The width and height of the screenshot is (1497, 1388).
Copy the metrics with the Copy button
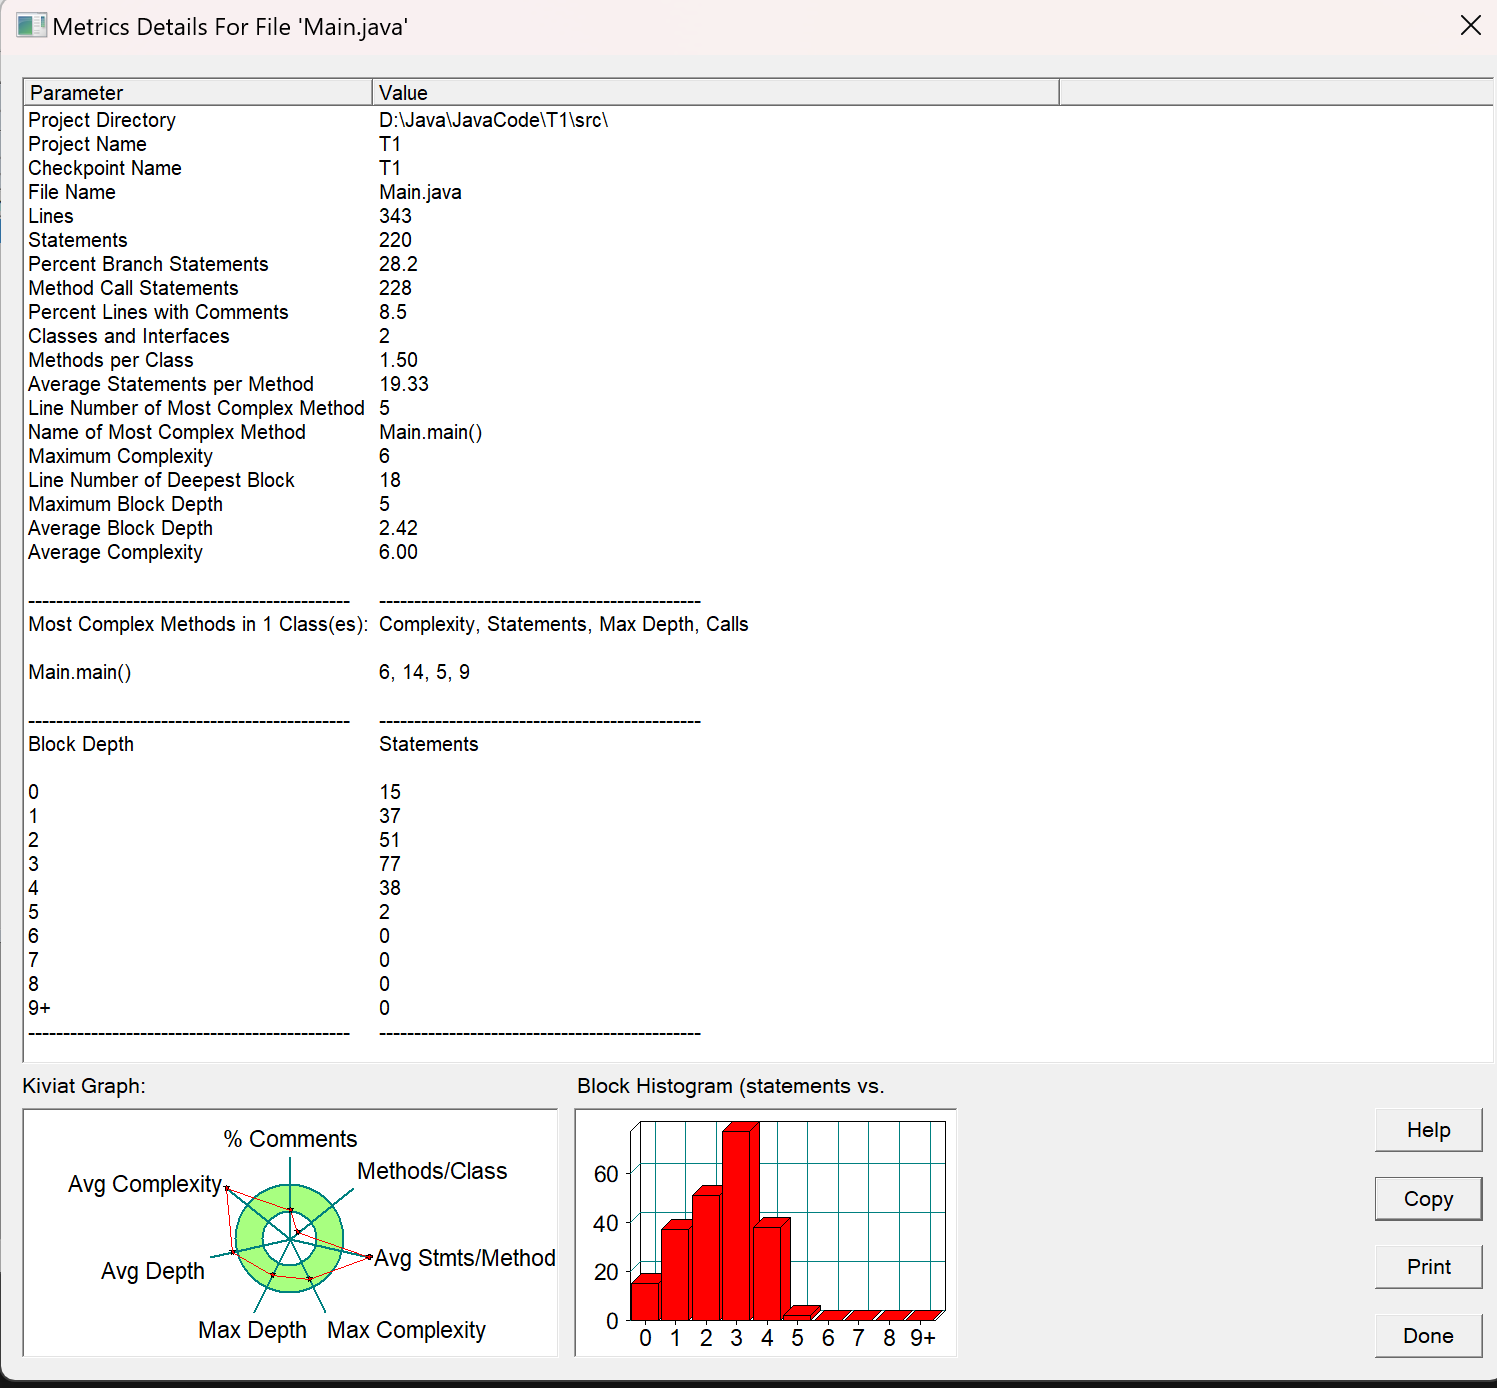(1428, 1199)
